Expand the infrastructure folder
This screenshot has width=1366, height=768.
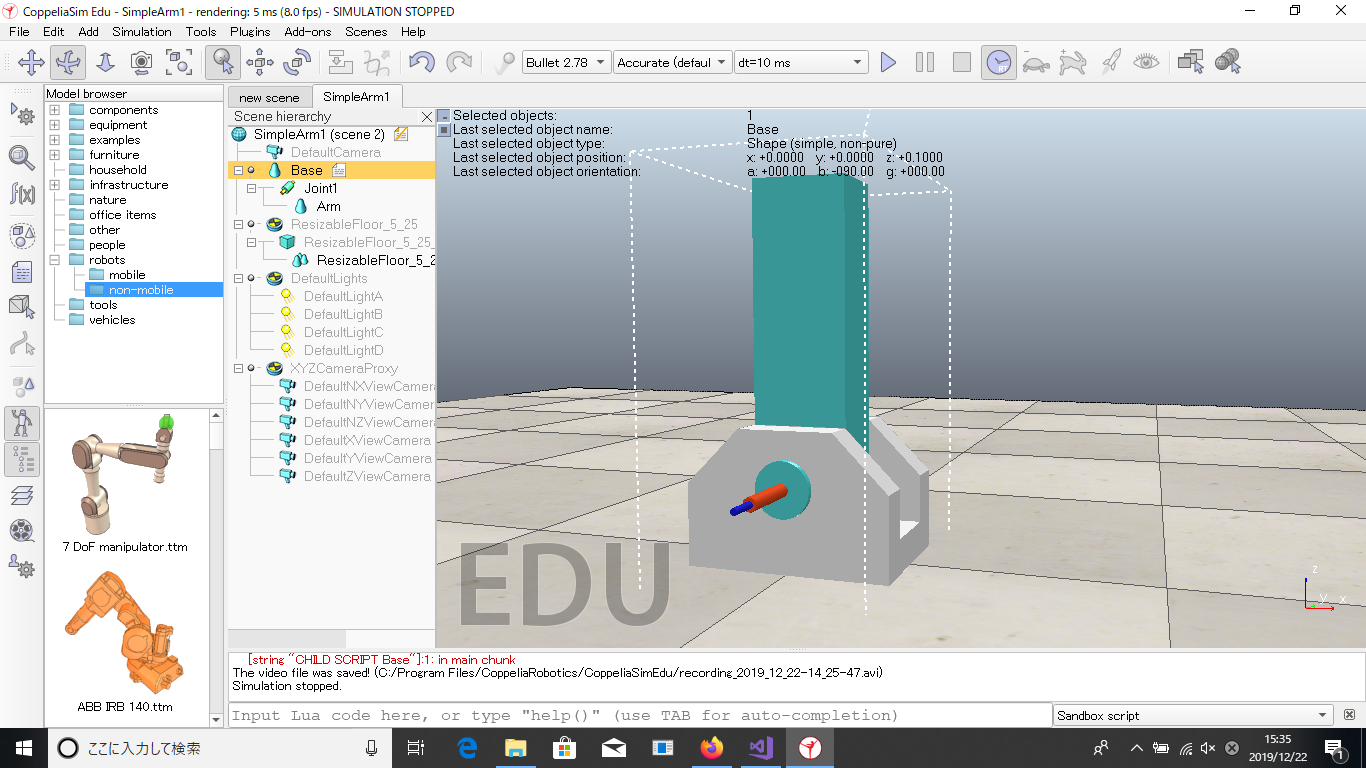(54, 185)
